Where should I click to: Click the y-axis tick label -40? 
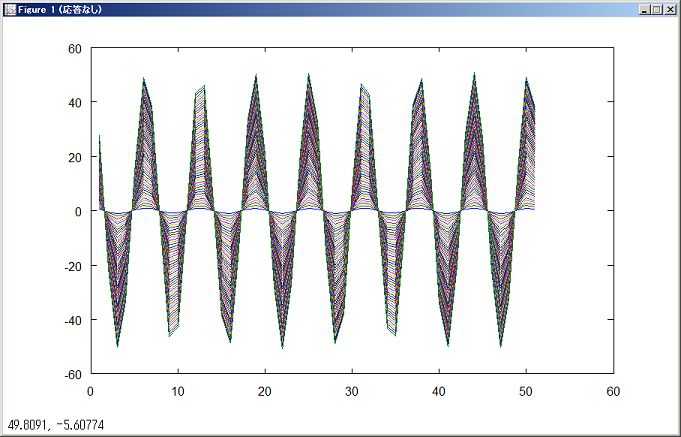pyautogui.click(x=72, y=320)
